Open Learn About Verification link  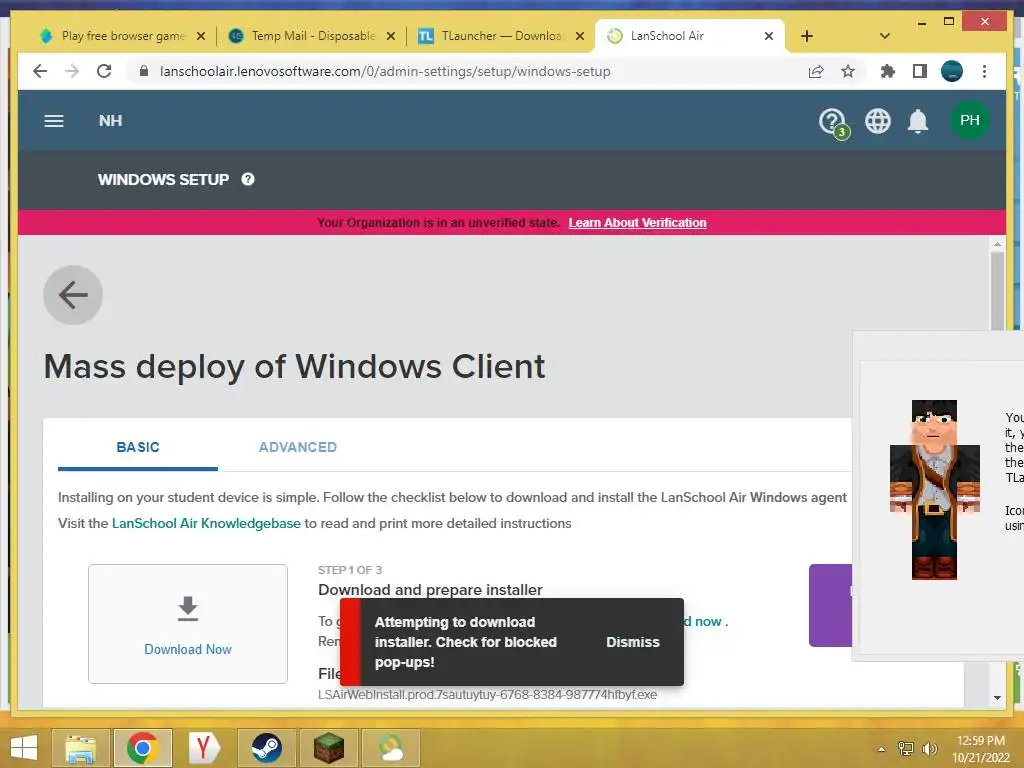[637, 223]
